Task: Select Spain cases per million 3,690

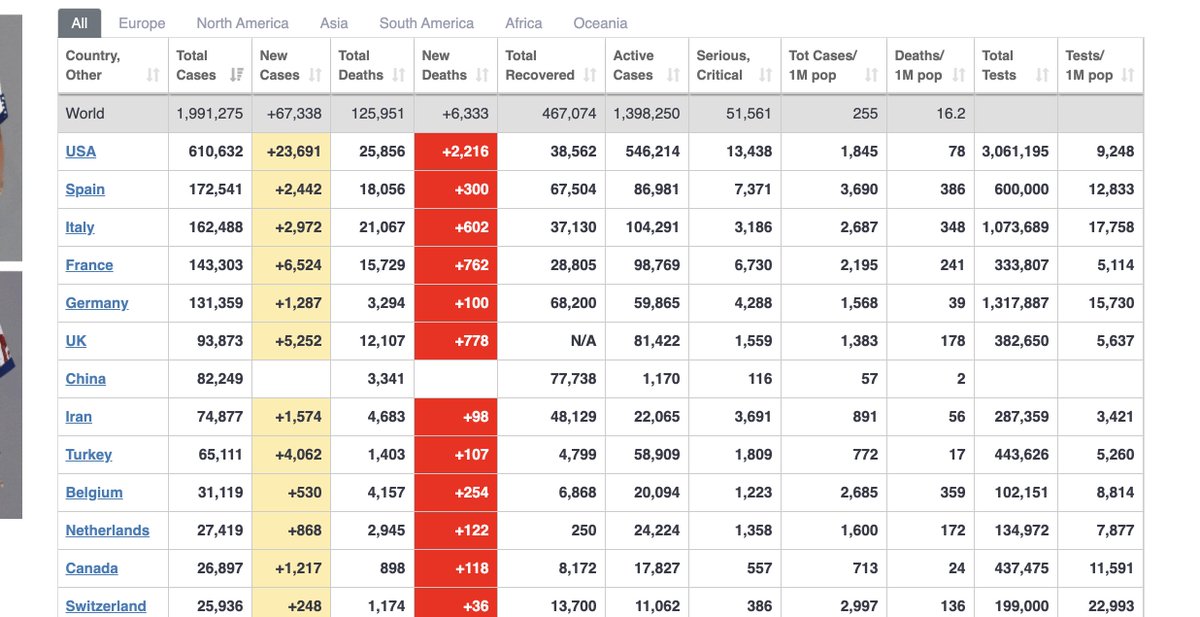Action: pos(859,190)
